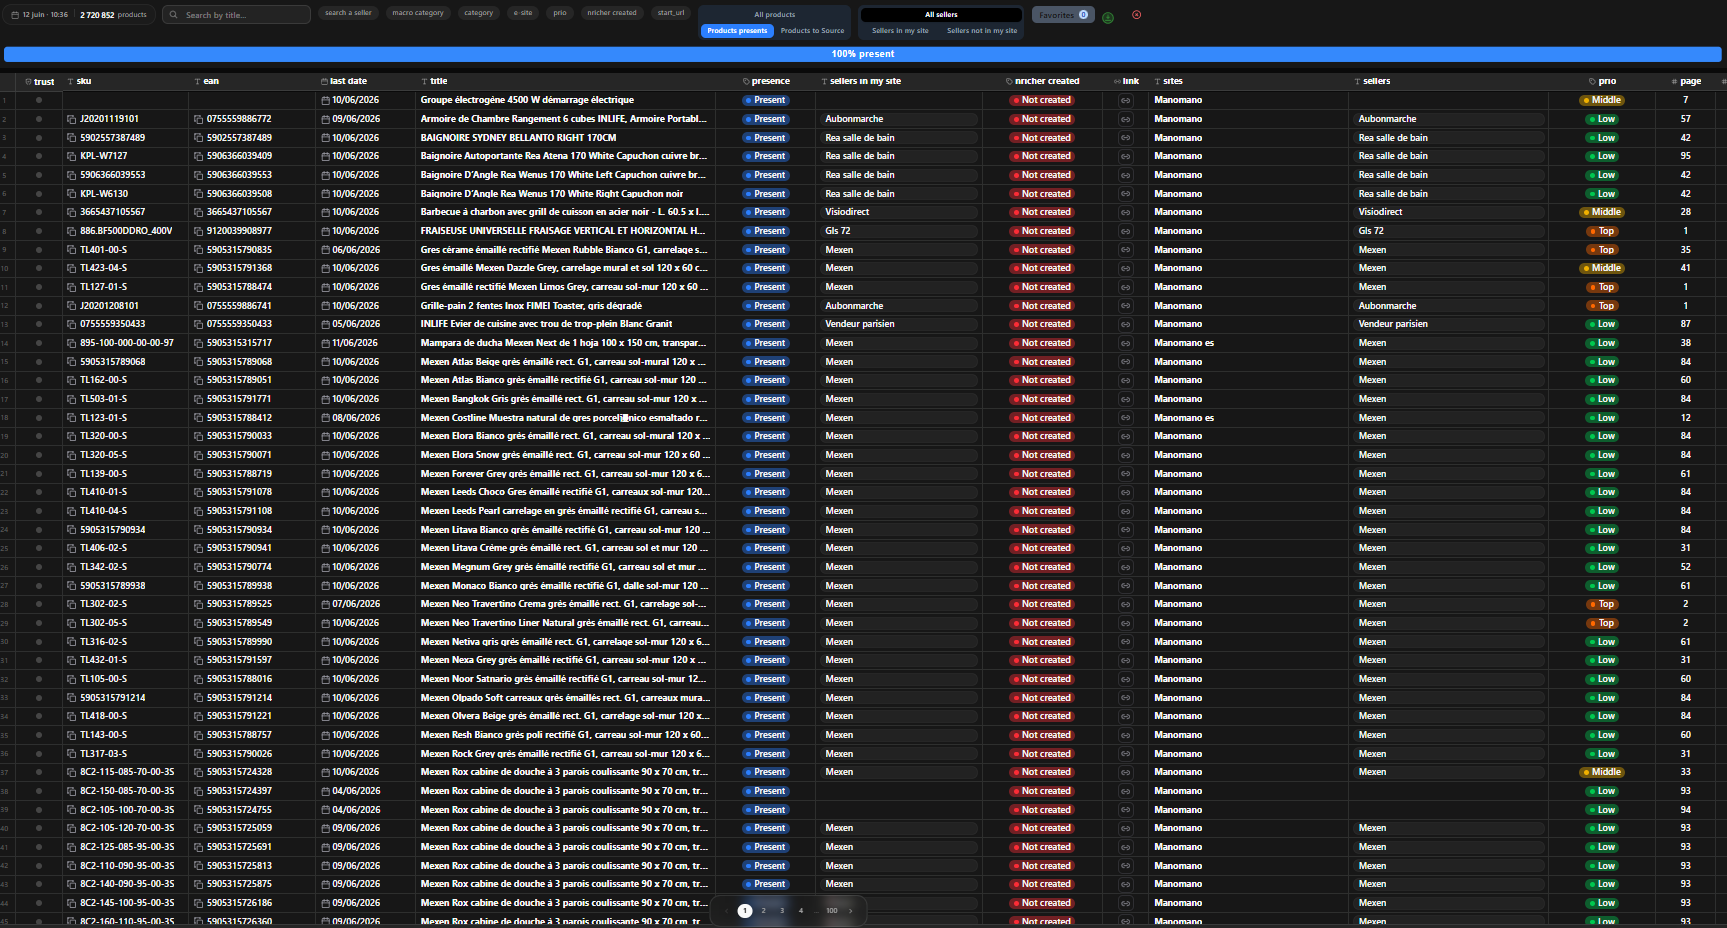The width and height of the screenshot is (1727, 928).
Task: Click the green user icon beside Favorites
Action: click(1108, 17)
